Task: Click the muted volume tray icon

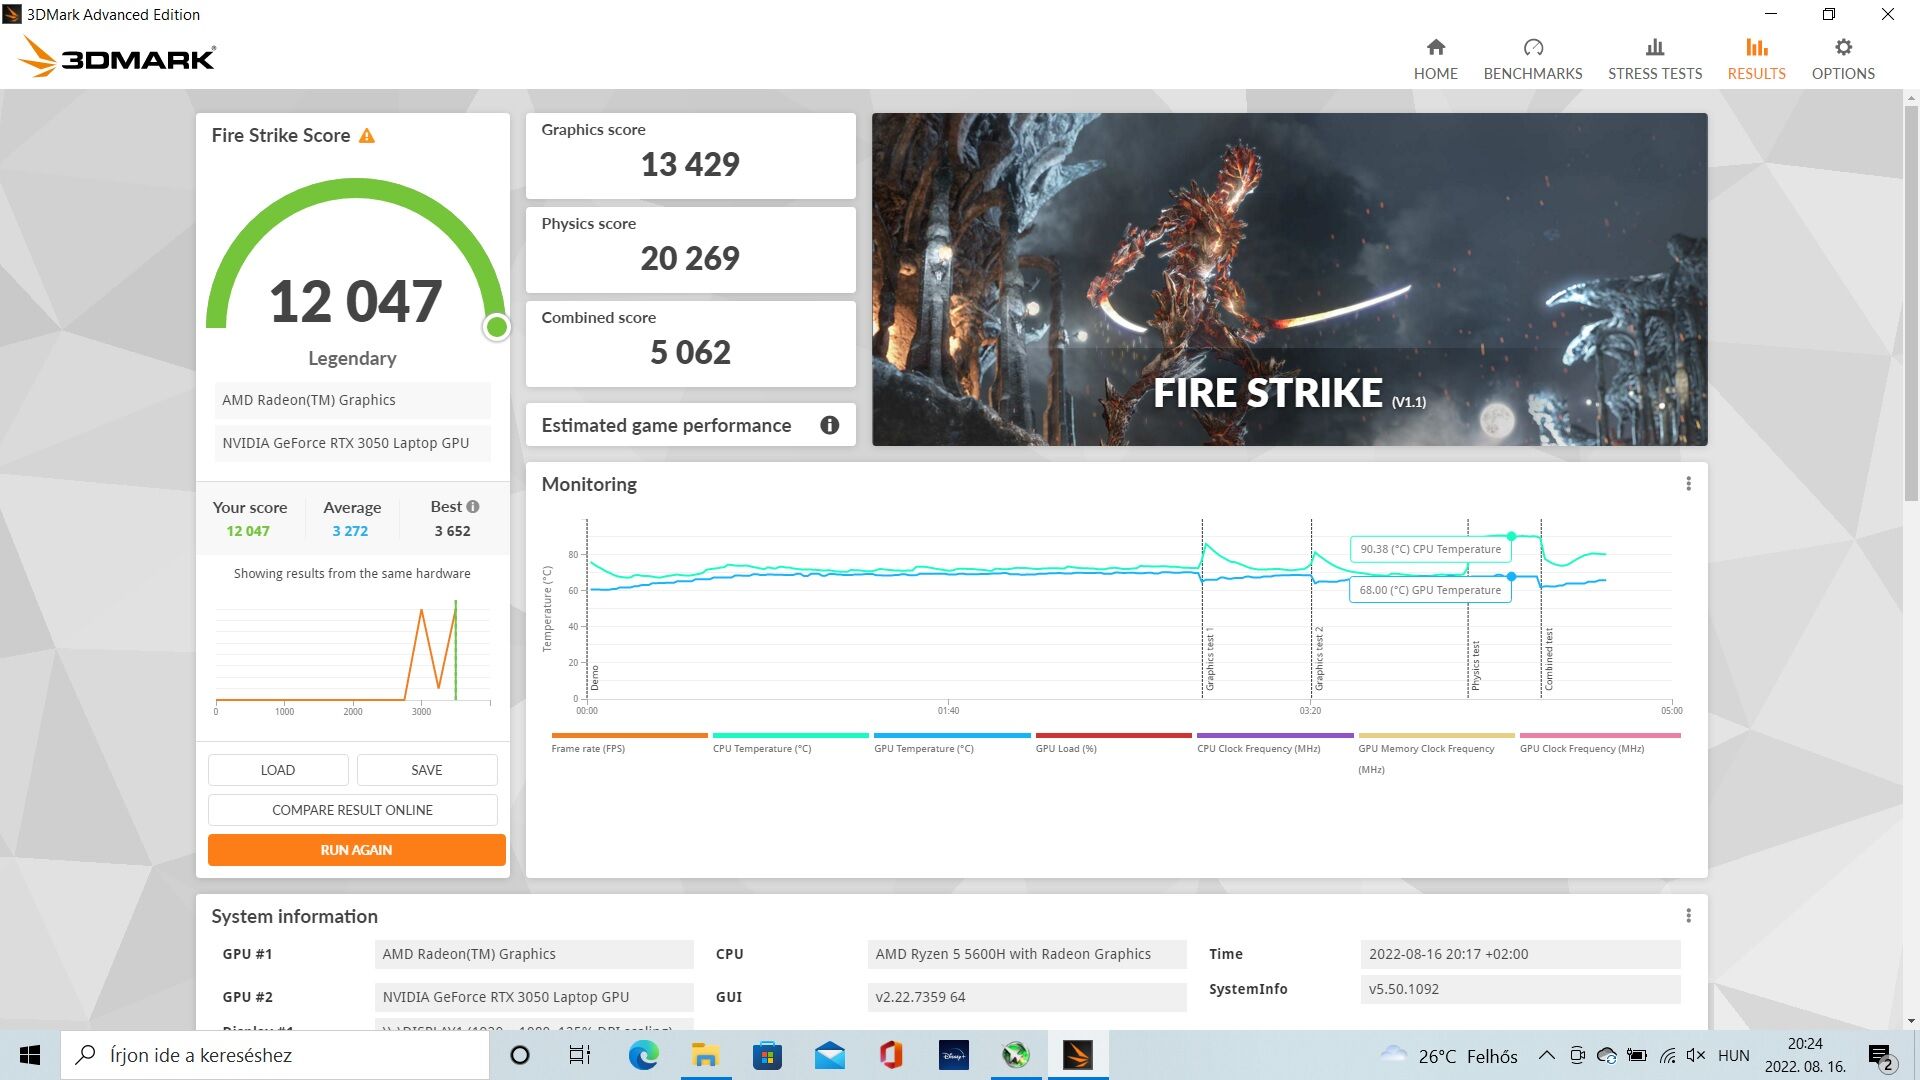Action: pyautogui.click(x=1696, y=1055)
